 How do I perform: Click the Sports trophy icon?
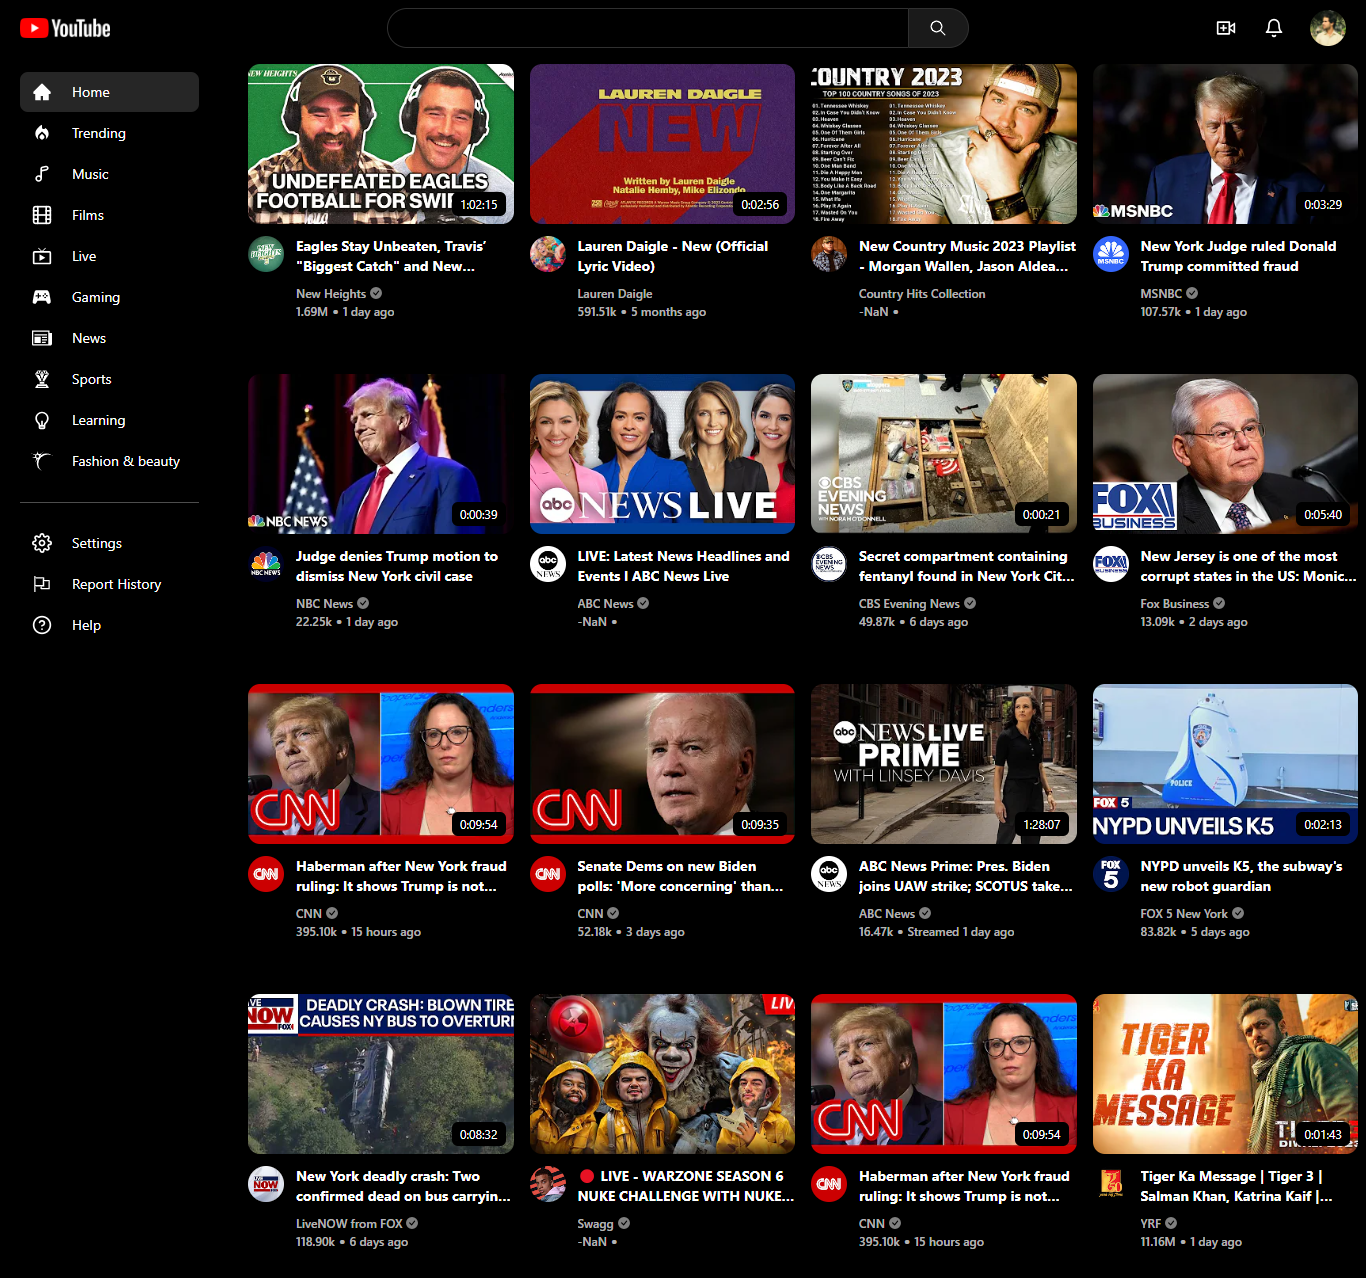(x=42, y=379)
